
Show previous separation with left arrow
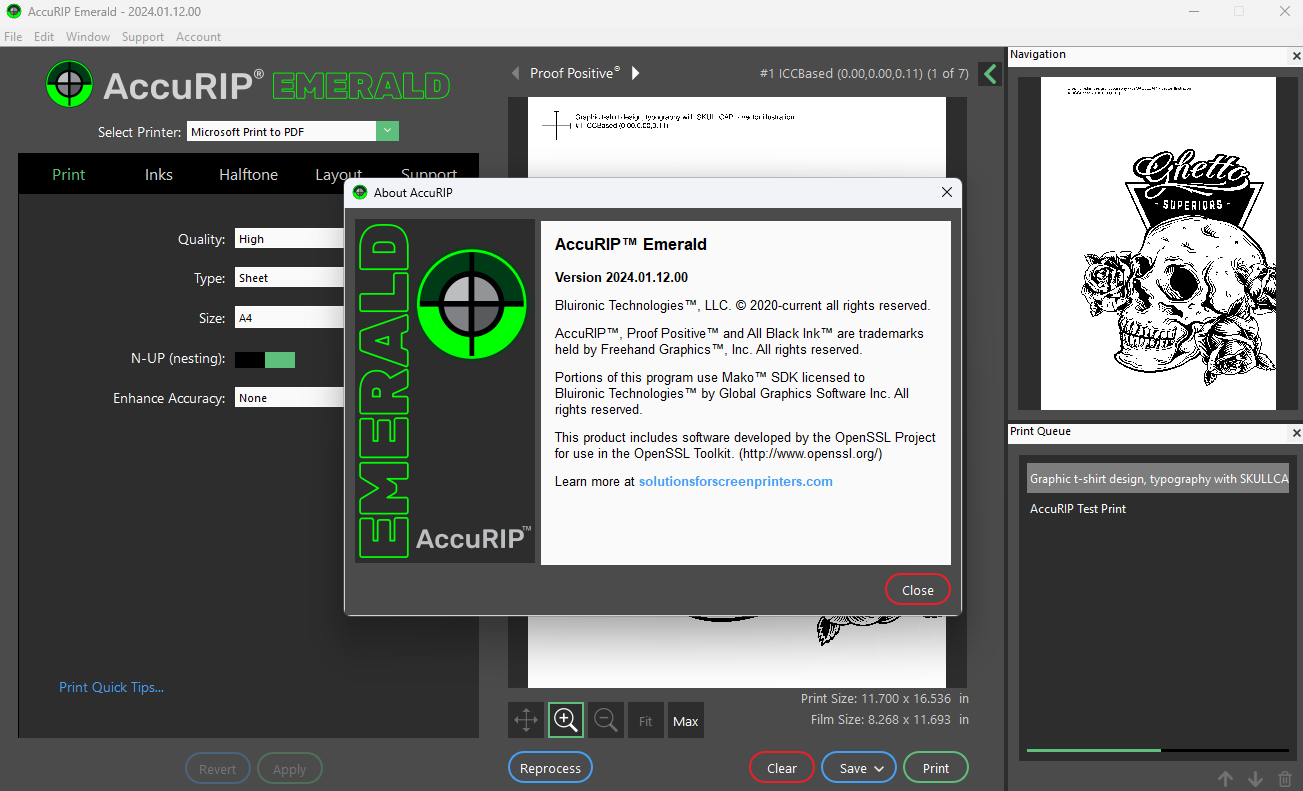click(516, 73)
